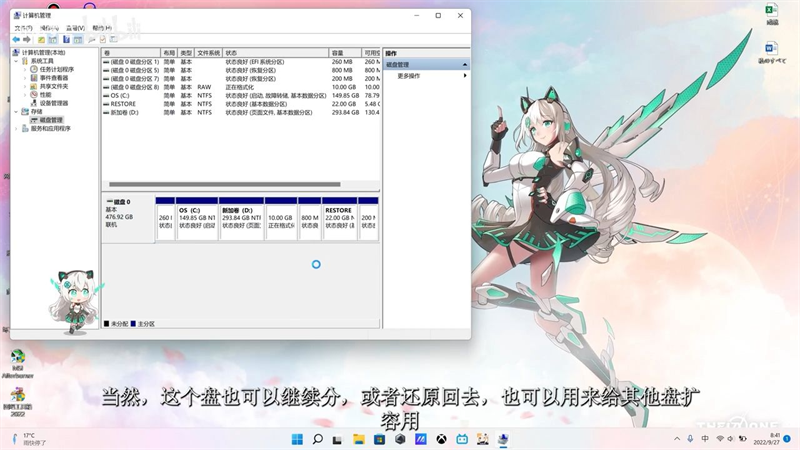Viewport: 800px width, 450px height.
Task: Open Task View from the taskbar
Action: 337,439
